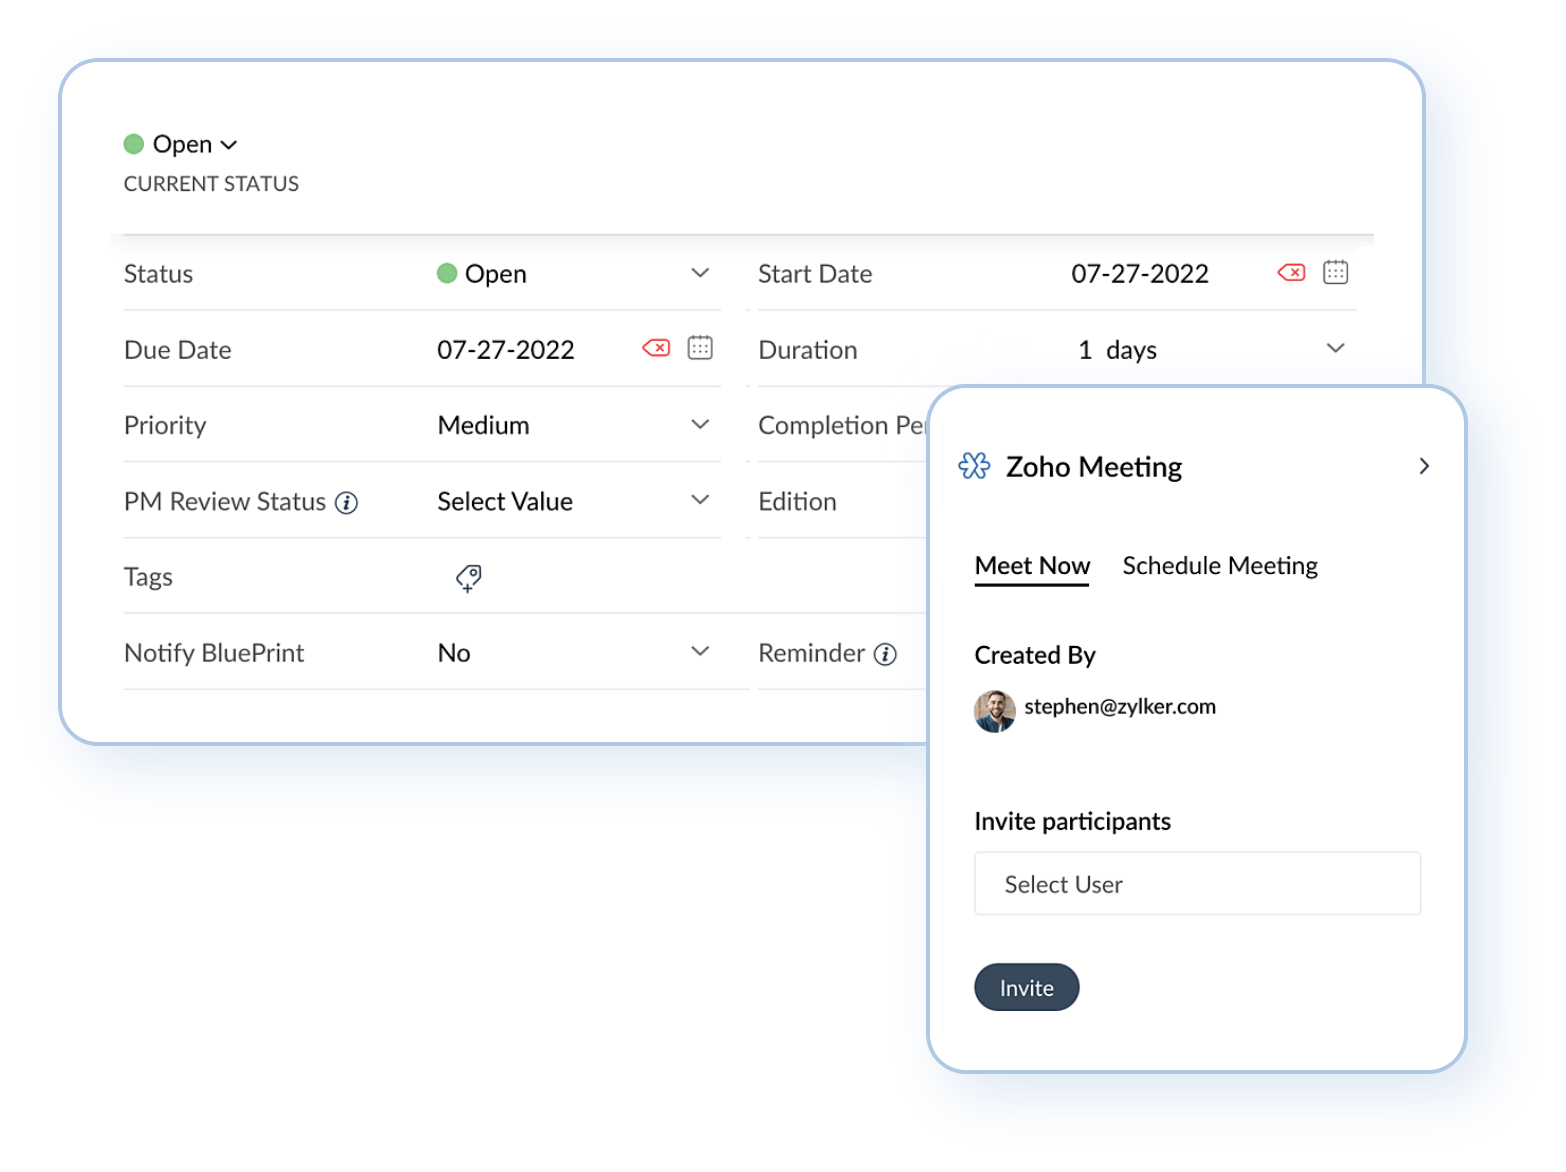1566x1172 pixels.
Task: Click the Select User field
Action: point(1196,884)
